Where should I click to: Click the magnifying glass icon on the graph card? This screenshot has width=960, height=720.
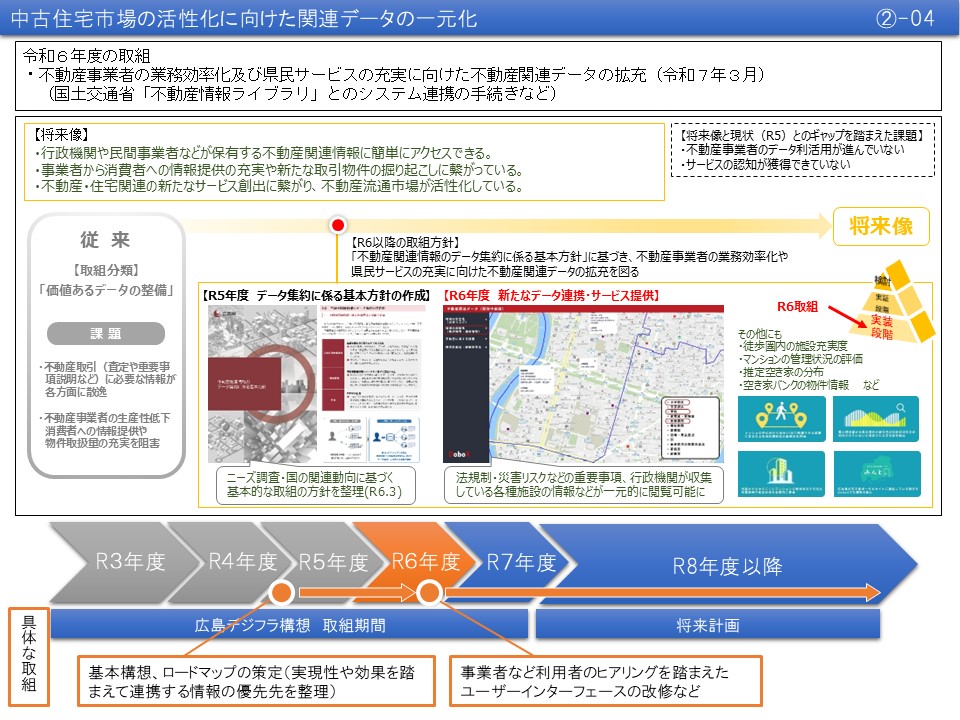pyautogui.click(x=900, y=407)
